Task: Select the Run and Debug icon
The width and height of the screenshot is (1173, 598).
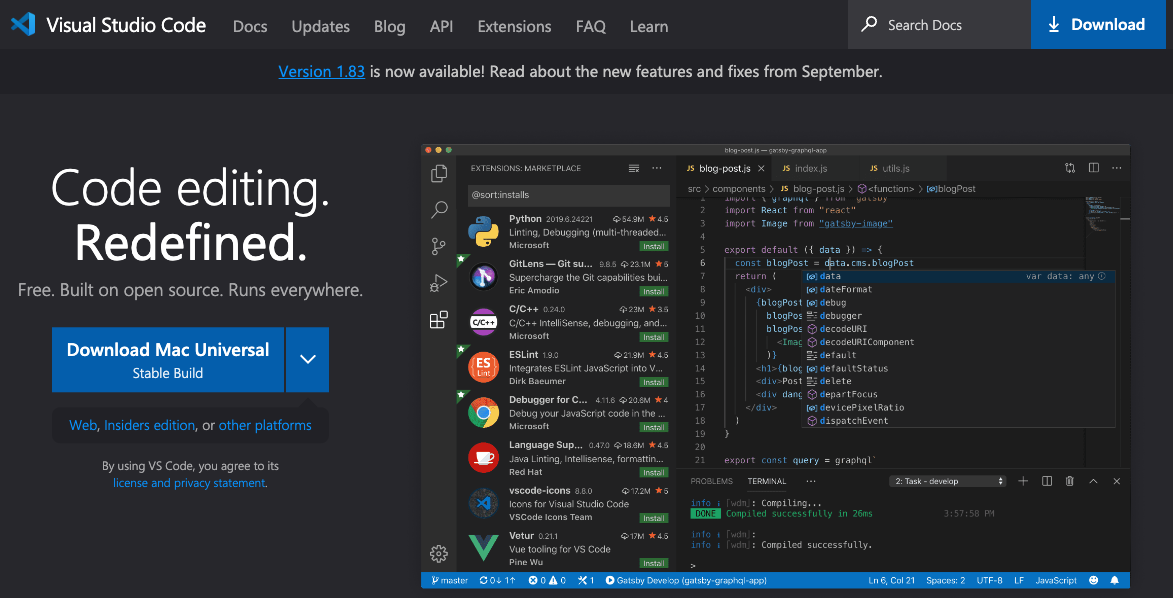Action: click(439, 283)
